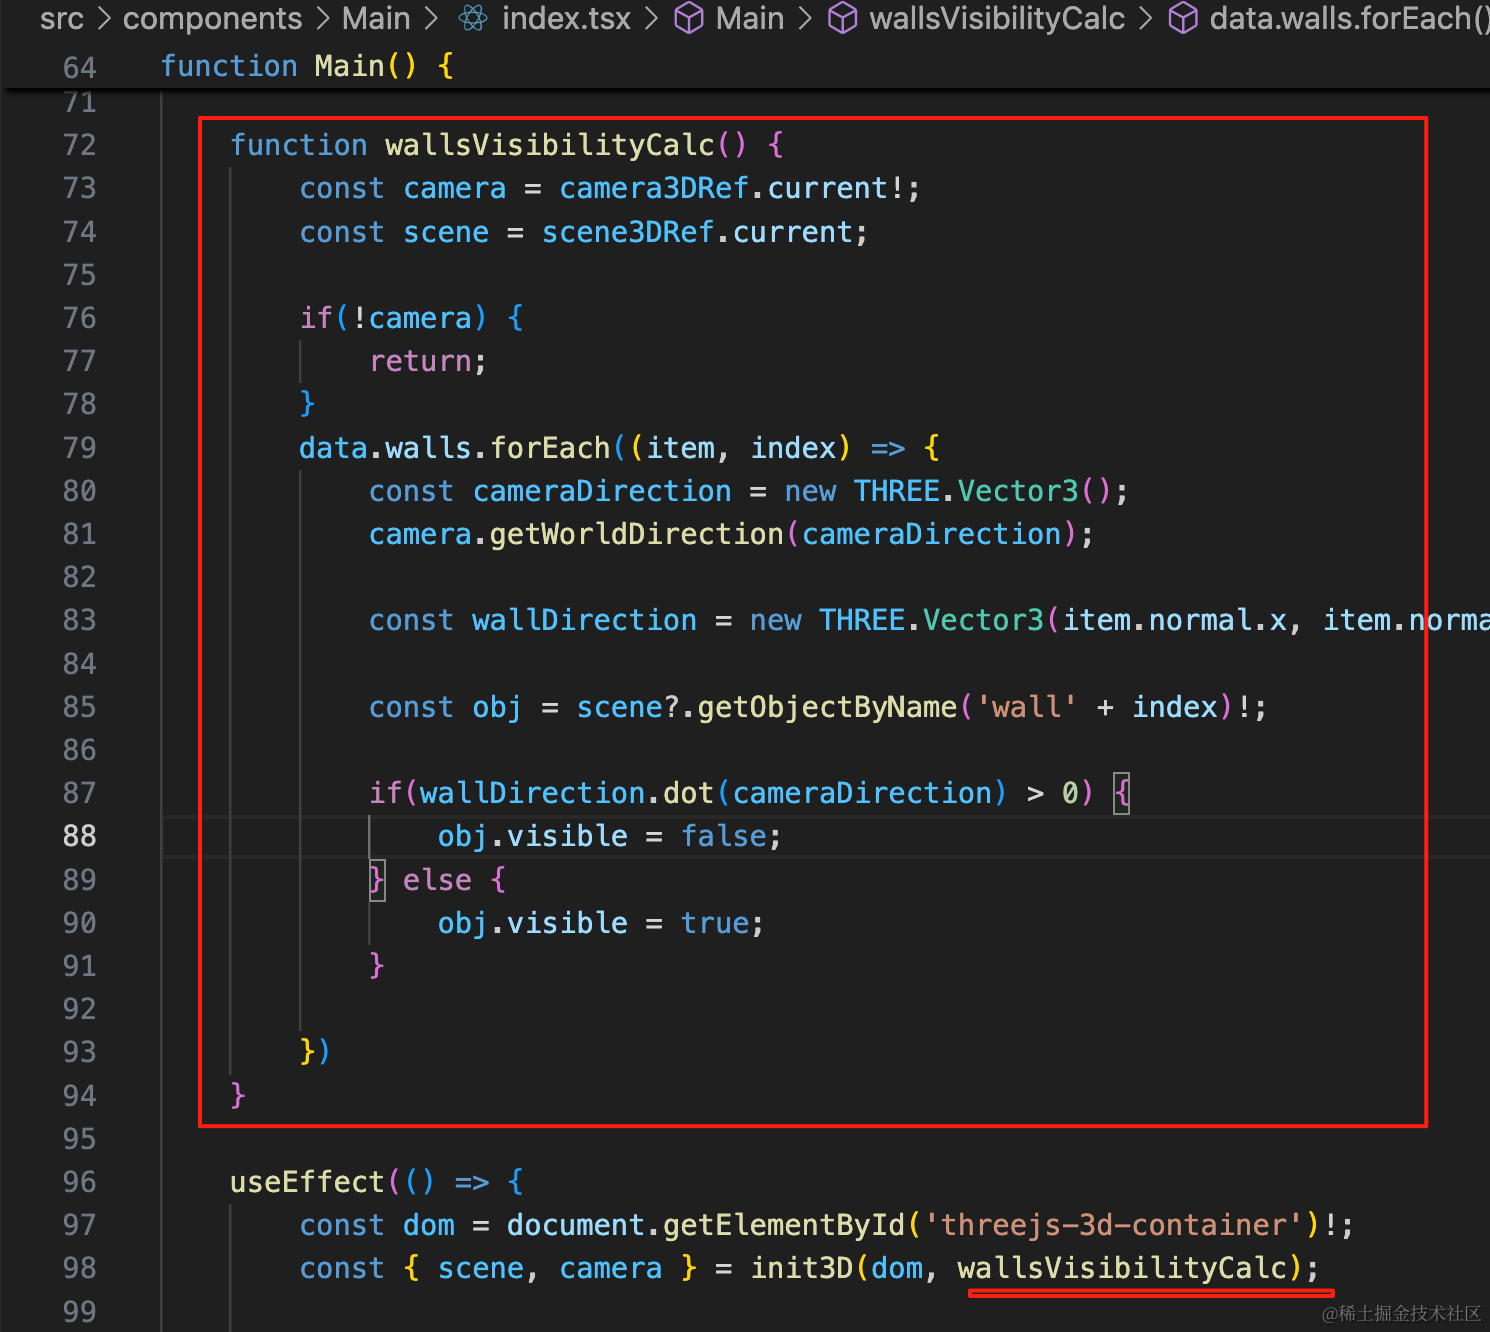The height and width of the screenshot is (1332, 1490).
Task: Click 'getObjectByName' on line 85
Action: coord(827,707)
